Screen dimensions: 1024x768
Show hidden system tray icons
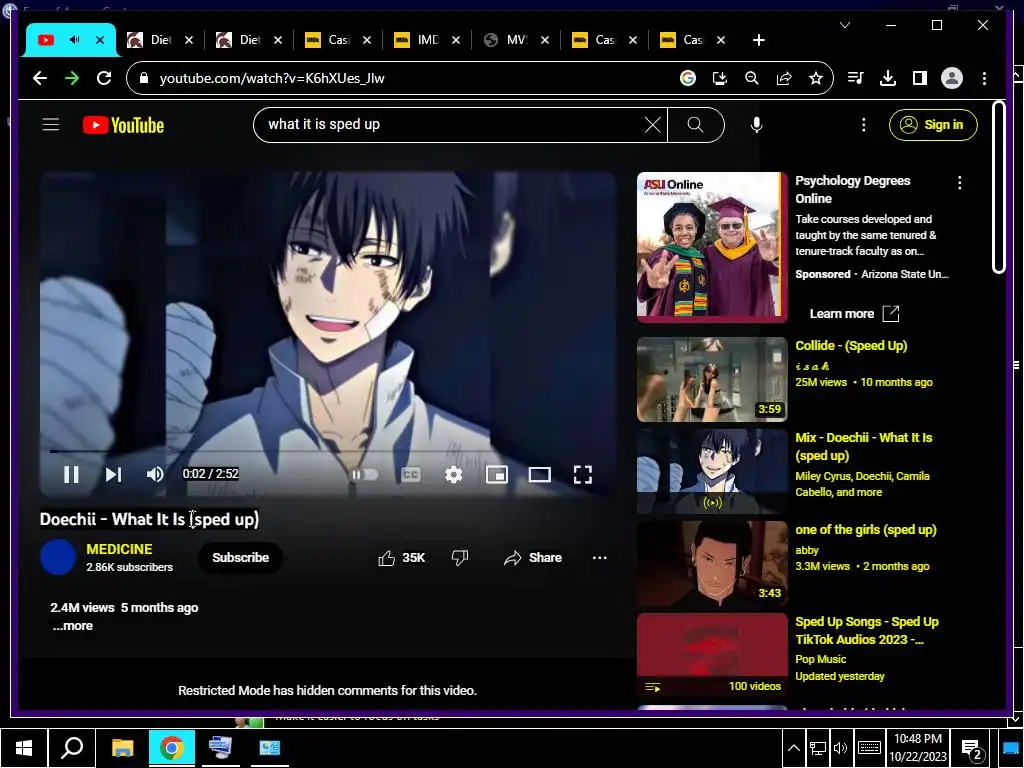793,748
